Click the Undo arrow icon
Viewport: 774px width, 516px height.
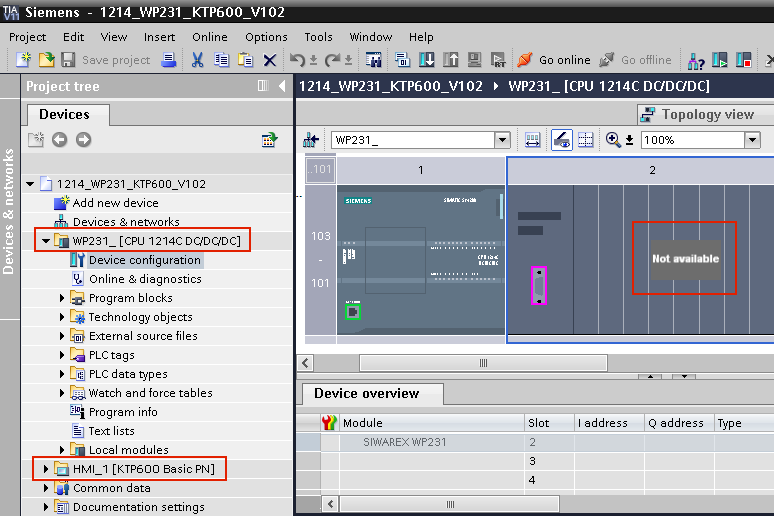(298, 60)
